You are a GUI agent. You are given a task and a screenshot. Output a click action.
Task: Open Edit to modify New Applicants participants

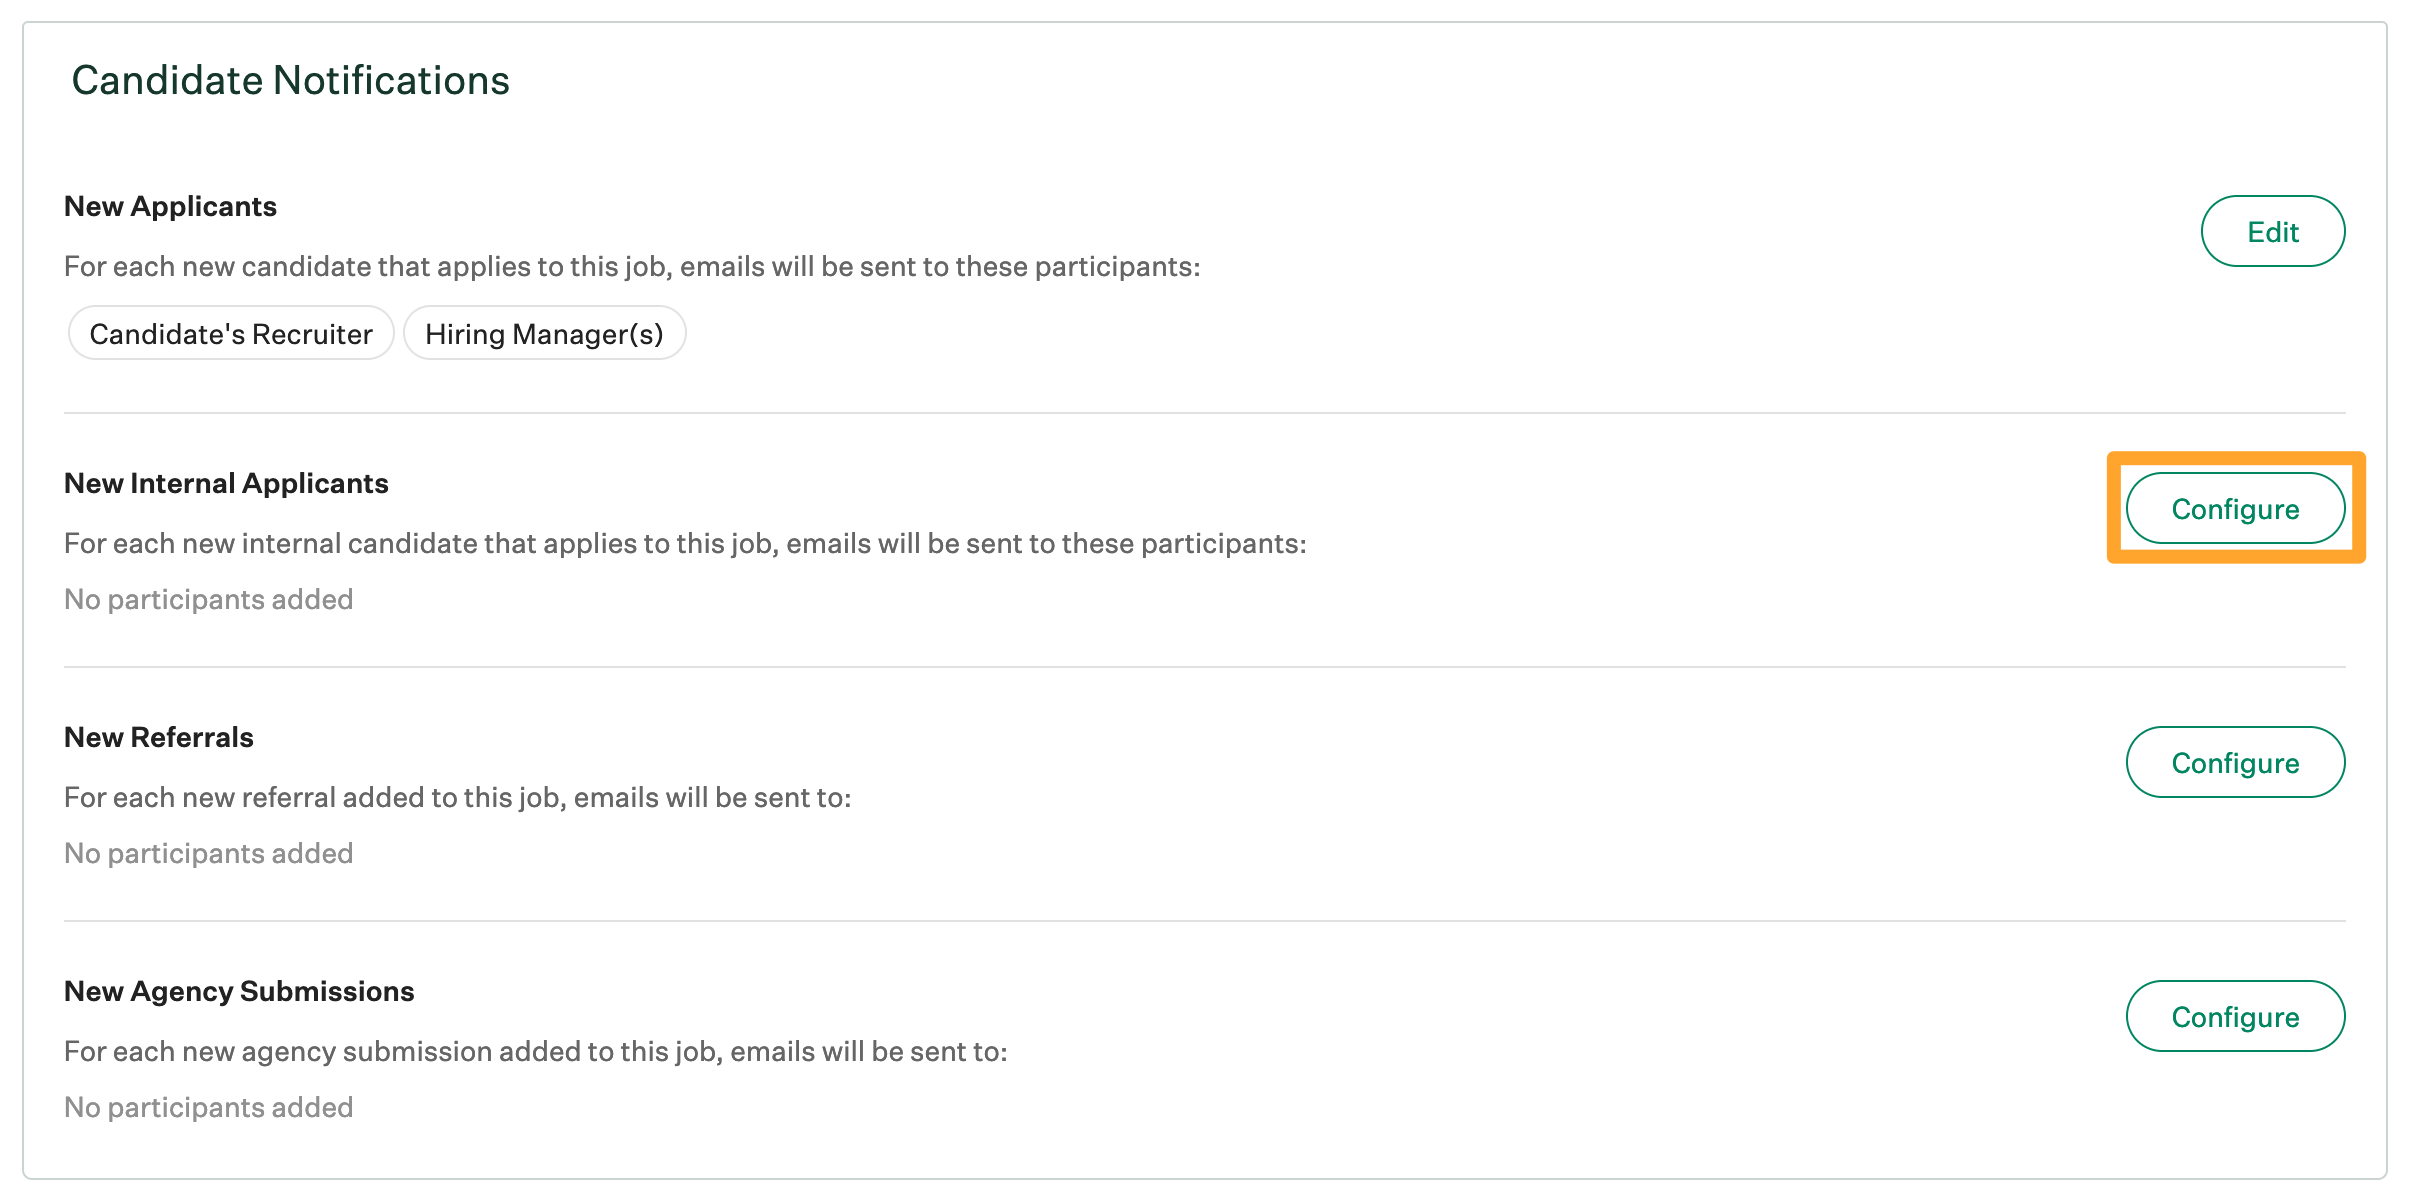tap(2272, 231)
